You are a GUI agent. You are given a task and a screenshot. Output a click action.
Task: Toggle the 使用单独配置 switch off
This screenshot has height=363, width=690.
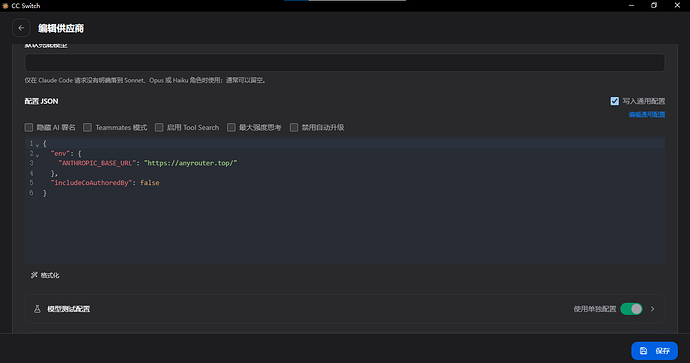tap(631, 309)
